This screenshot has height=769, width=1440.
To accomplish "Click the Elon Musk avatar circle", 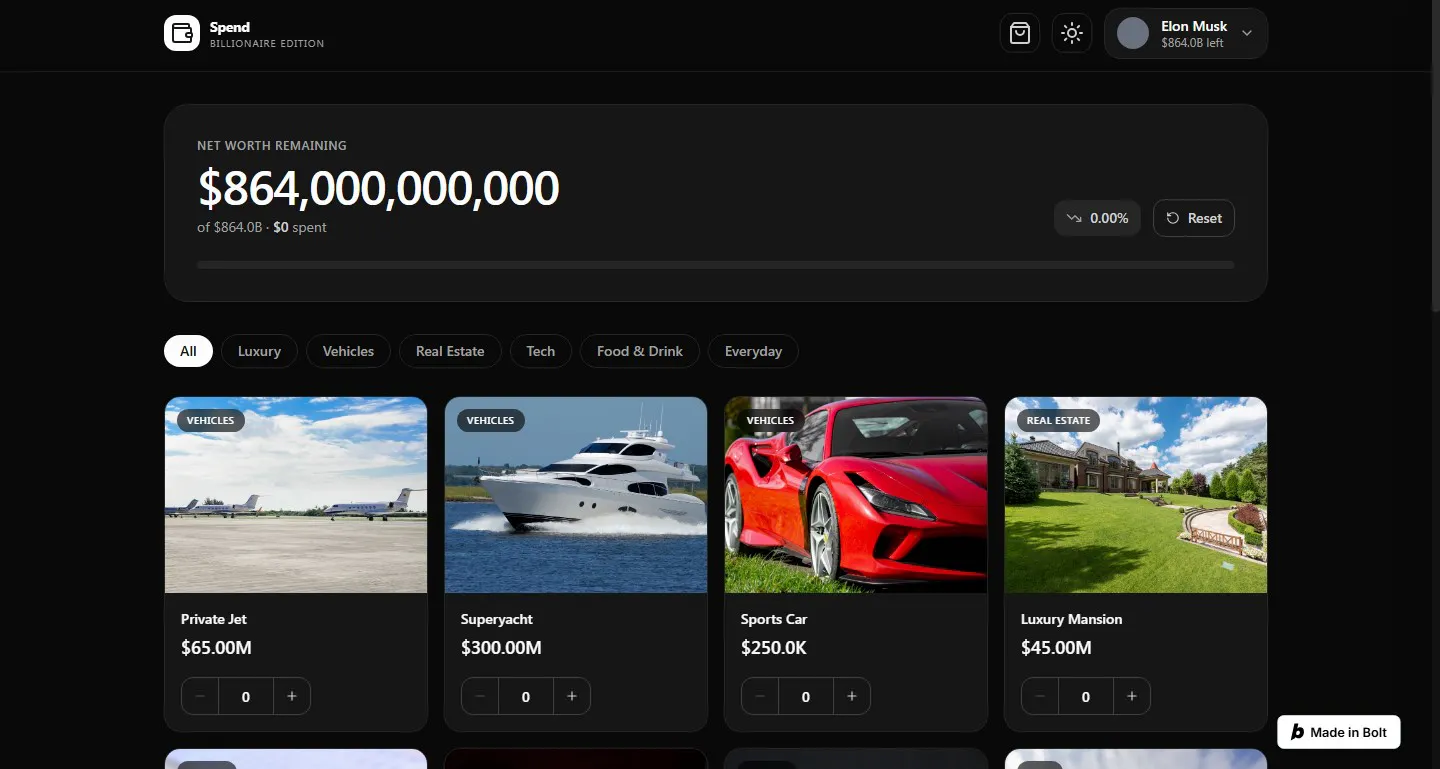I will [x=1133, y=33].
